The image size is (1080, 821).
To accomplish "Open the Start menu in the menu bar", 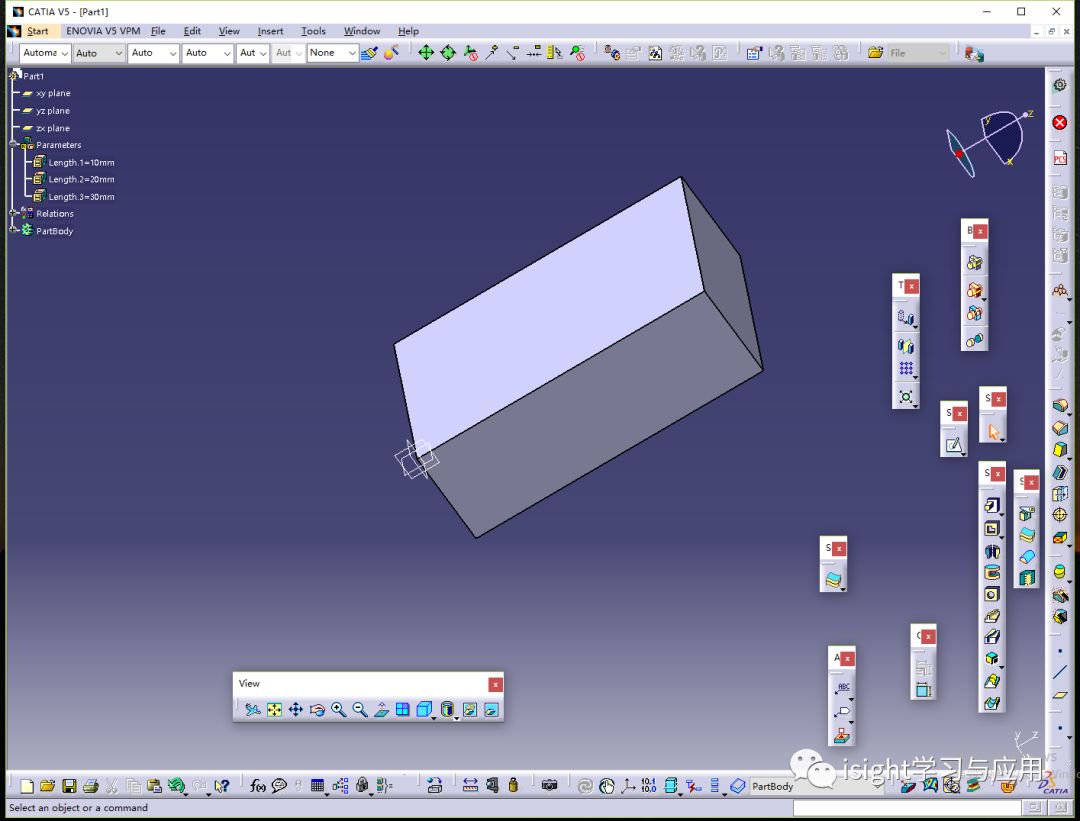I will [x=37, y=30].
